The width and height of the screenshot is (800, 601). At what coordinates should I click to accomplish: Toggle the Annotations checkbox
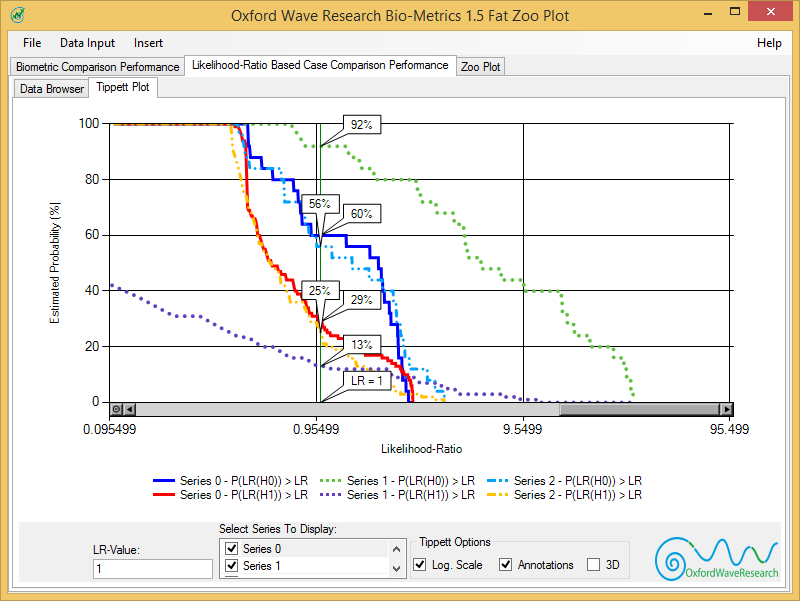pyautogui.click(x=505, y=565)
